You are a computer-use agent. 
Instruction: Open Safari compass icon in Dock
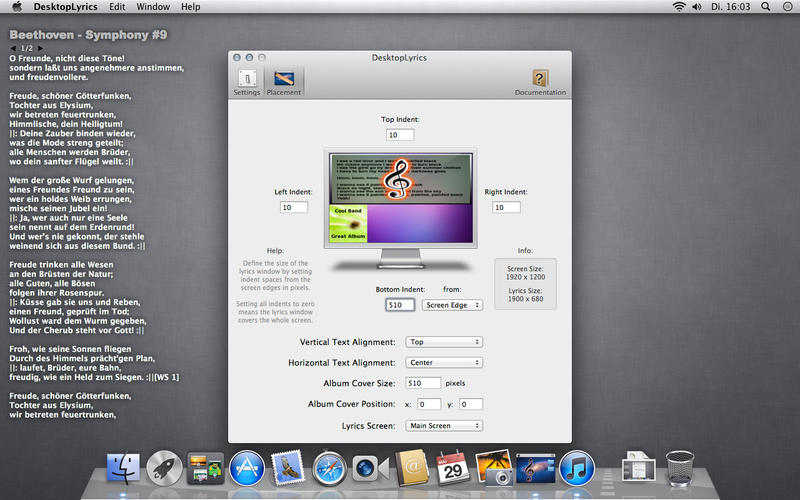[330, 468]
